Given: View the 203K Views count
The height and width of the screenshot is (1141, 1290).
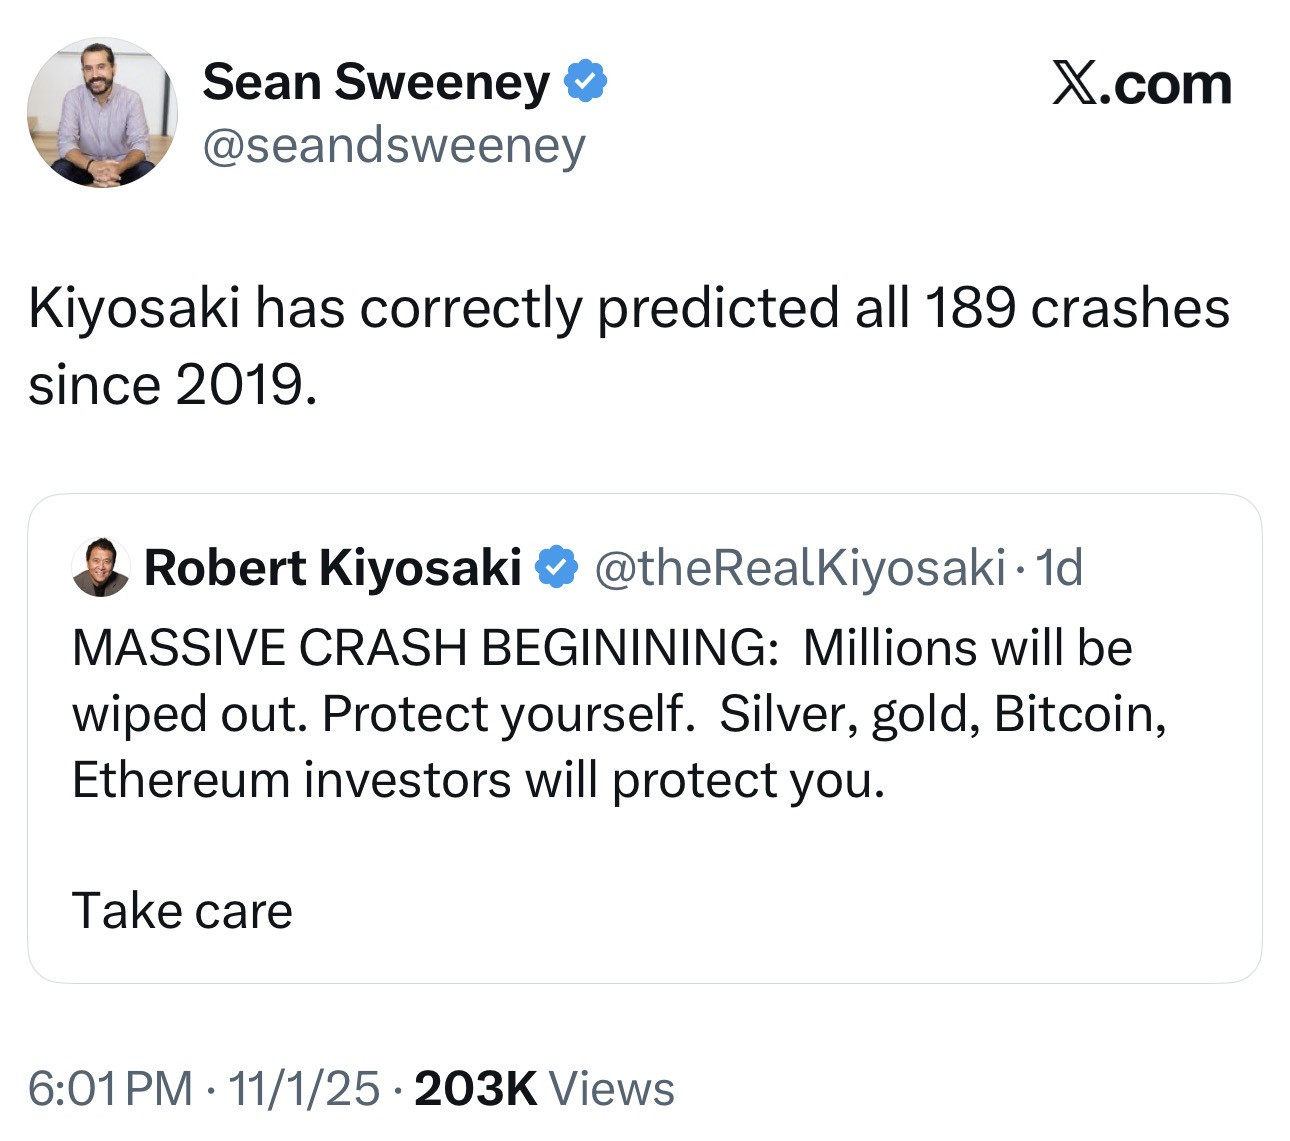Looking at the screenshot, I should (544, 1088).
